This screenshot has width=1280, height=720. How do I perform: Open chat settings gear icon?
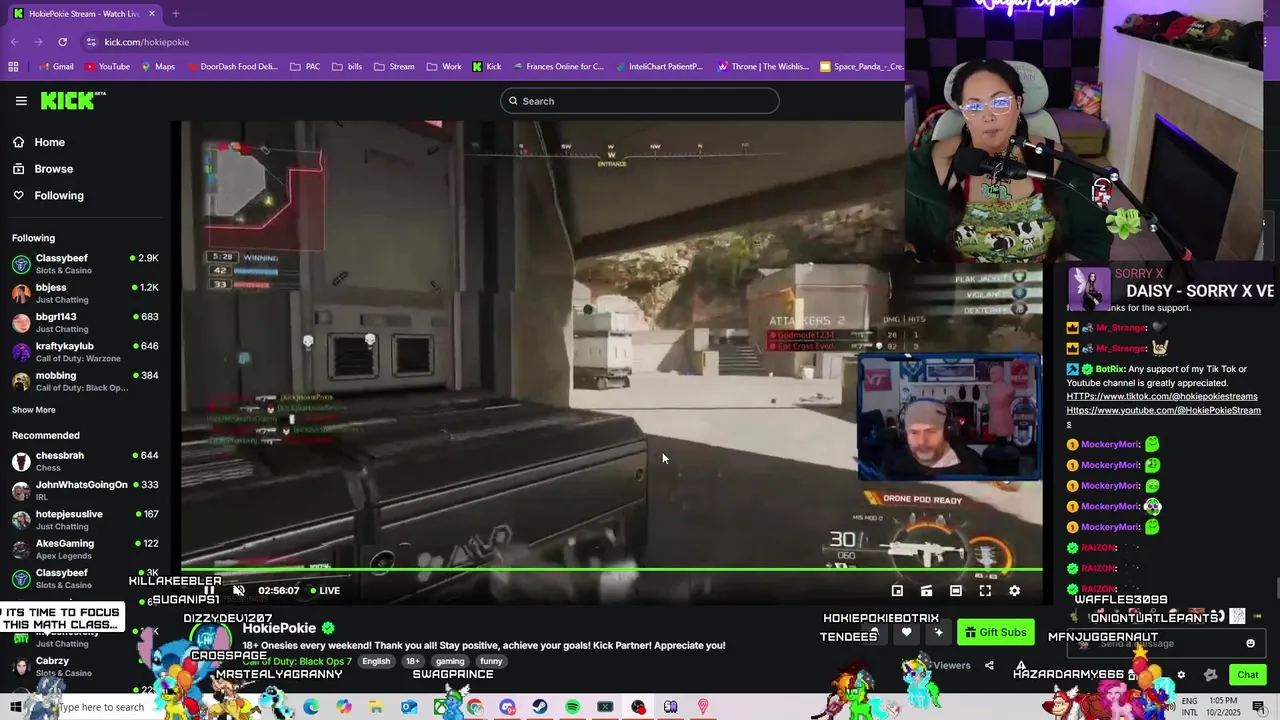coord(1181,675)
